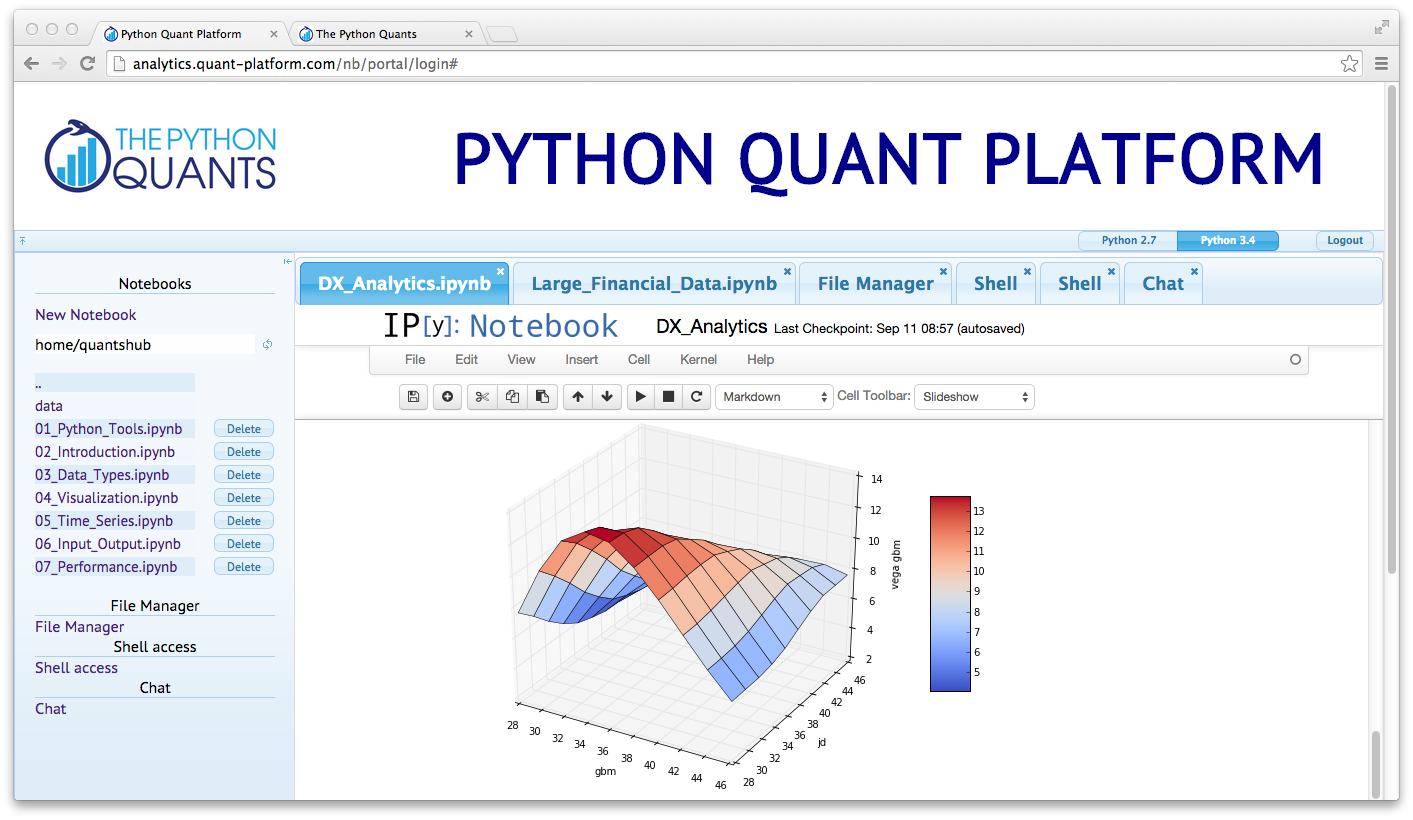
Task: Move the selected cell down
Action: 607,397
